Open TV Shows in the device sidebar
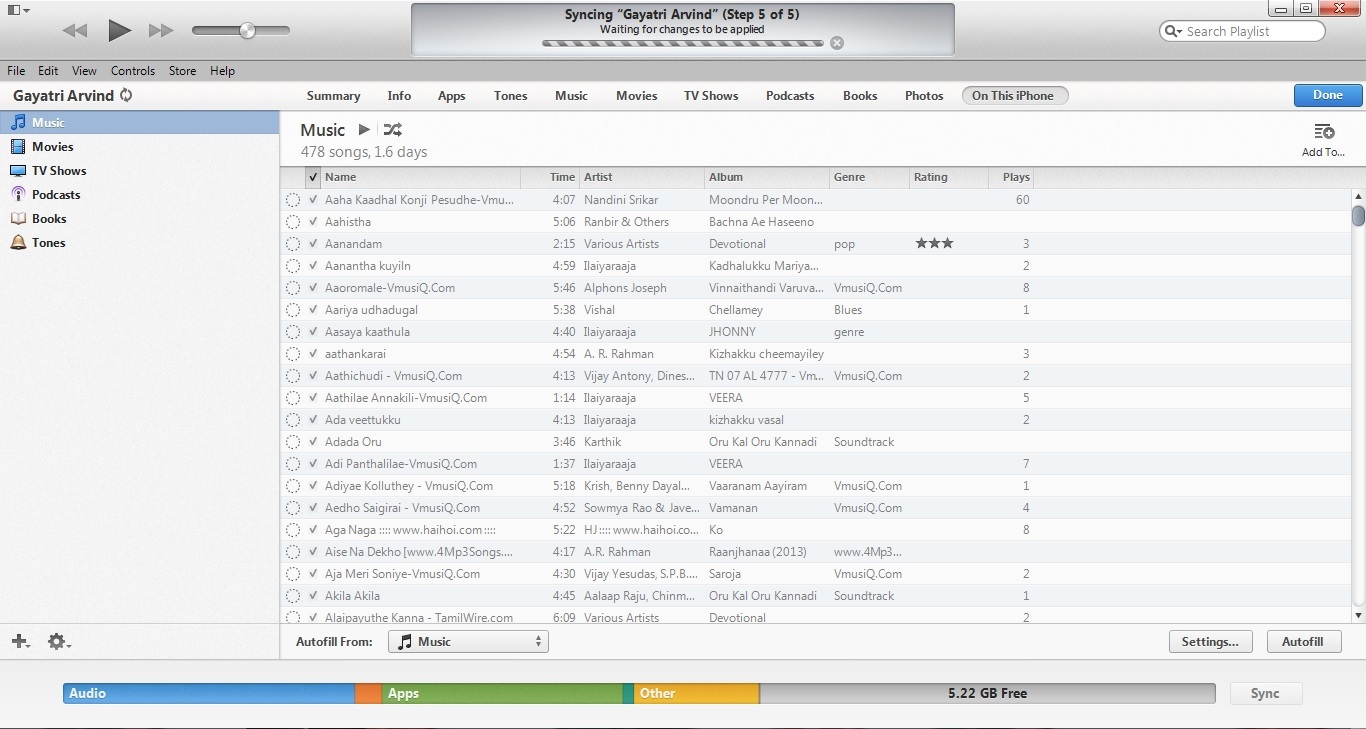This screenshot has width=1366, height=729. (140, 170)
